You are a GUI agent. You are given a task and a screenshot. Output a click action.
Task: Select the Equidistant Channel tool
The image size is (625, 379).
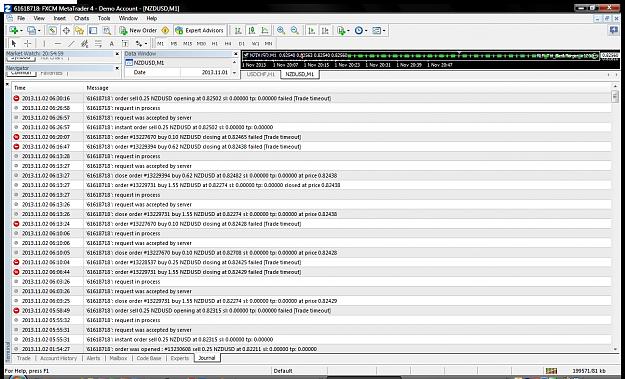(x=85, y=43)
